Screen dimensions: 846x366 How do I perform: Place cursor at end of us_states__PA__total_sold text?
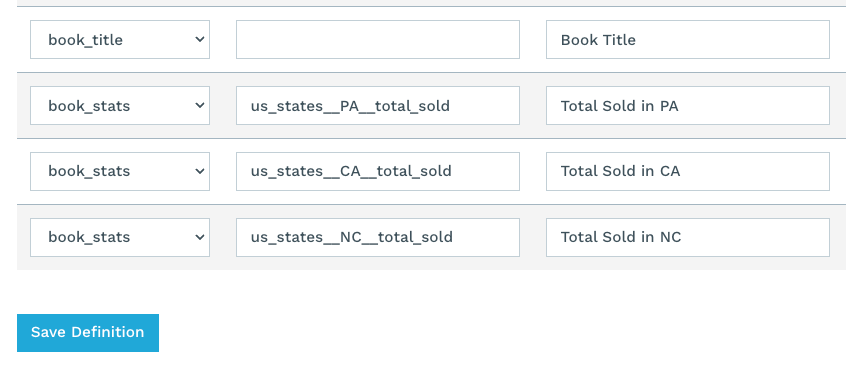tap(451, 106)
